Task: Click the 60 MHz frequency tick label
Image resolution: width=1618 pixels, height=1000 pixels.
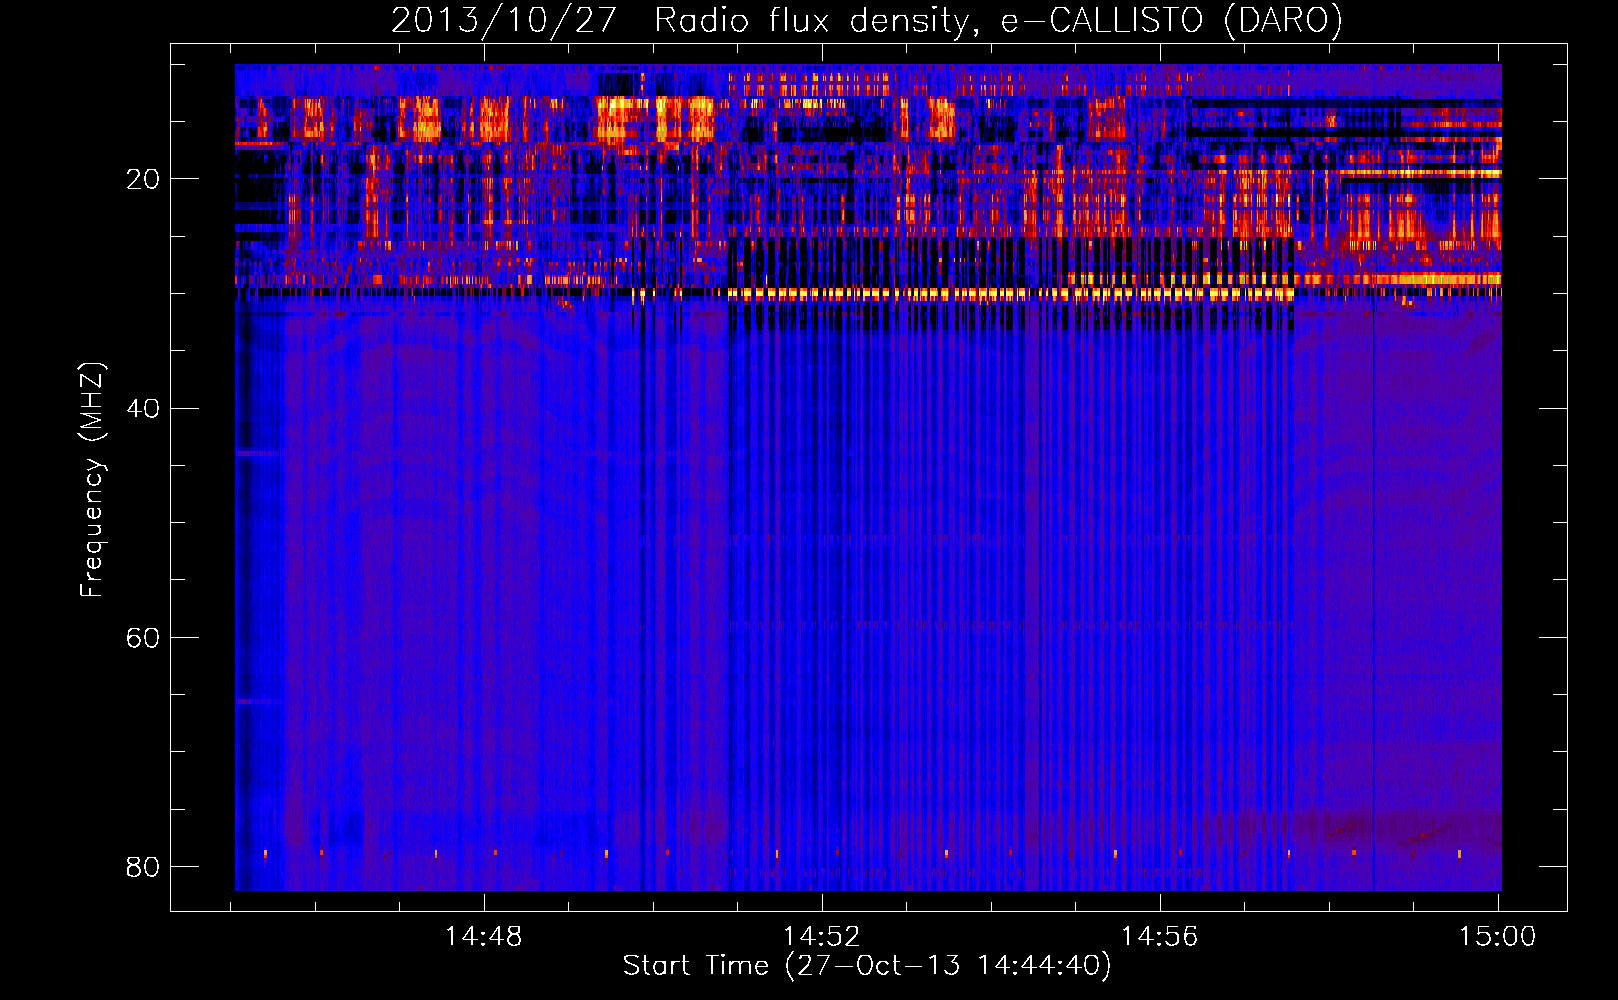Action: (x=143, y=637)
